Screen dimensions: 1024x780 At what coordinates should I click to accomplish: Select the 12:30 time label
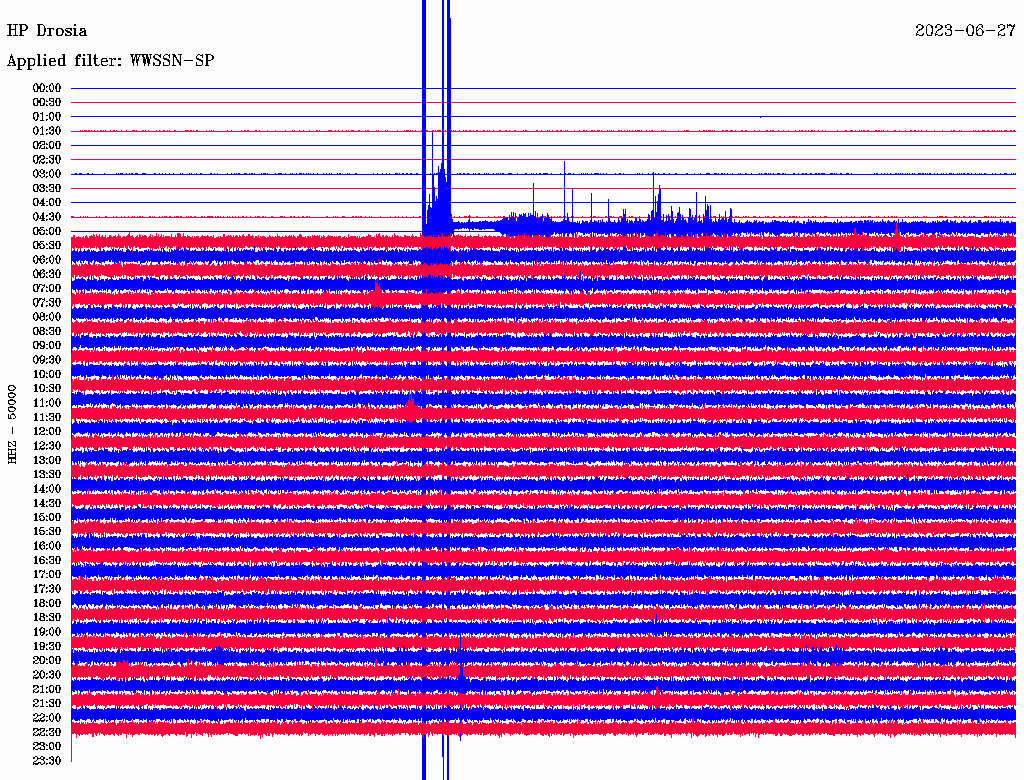tap(47, 446)
